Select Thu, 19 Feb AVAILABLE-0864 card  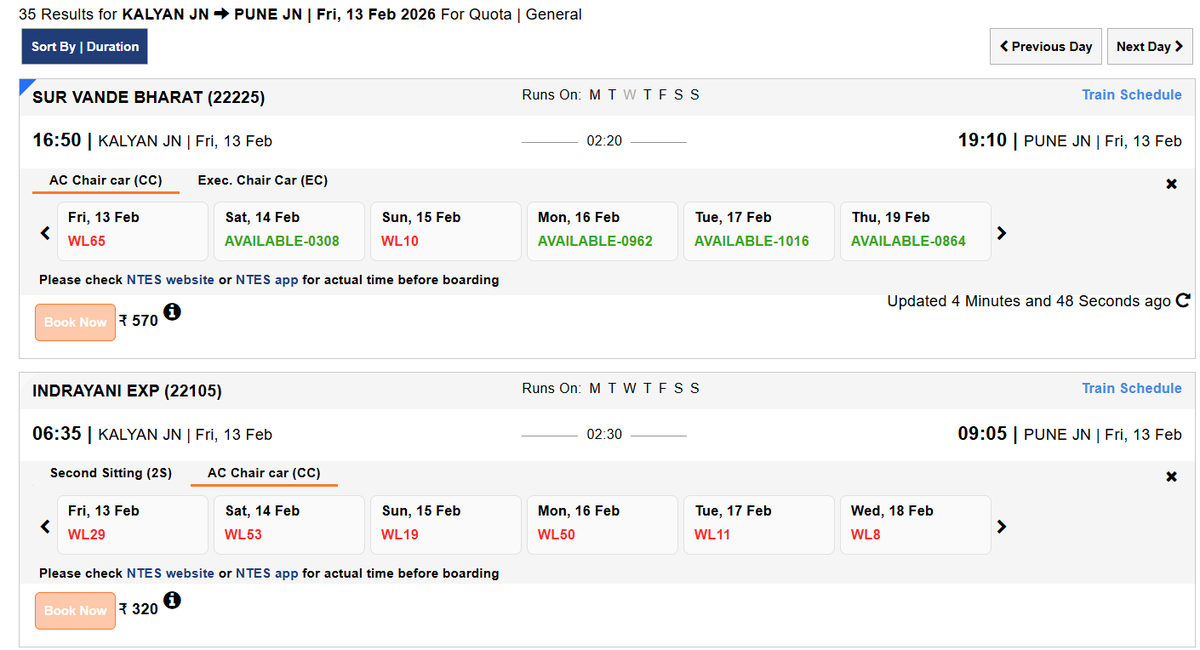point(916,231)
